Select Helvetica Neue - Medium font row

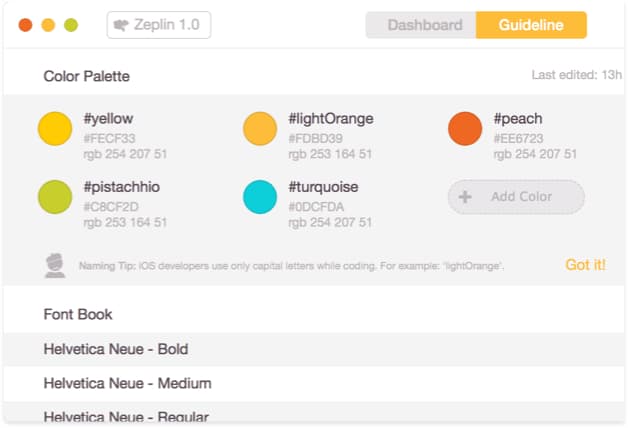point(314,384)
